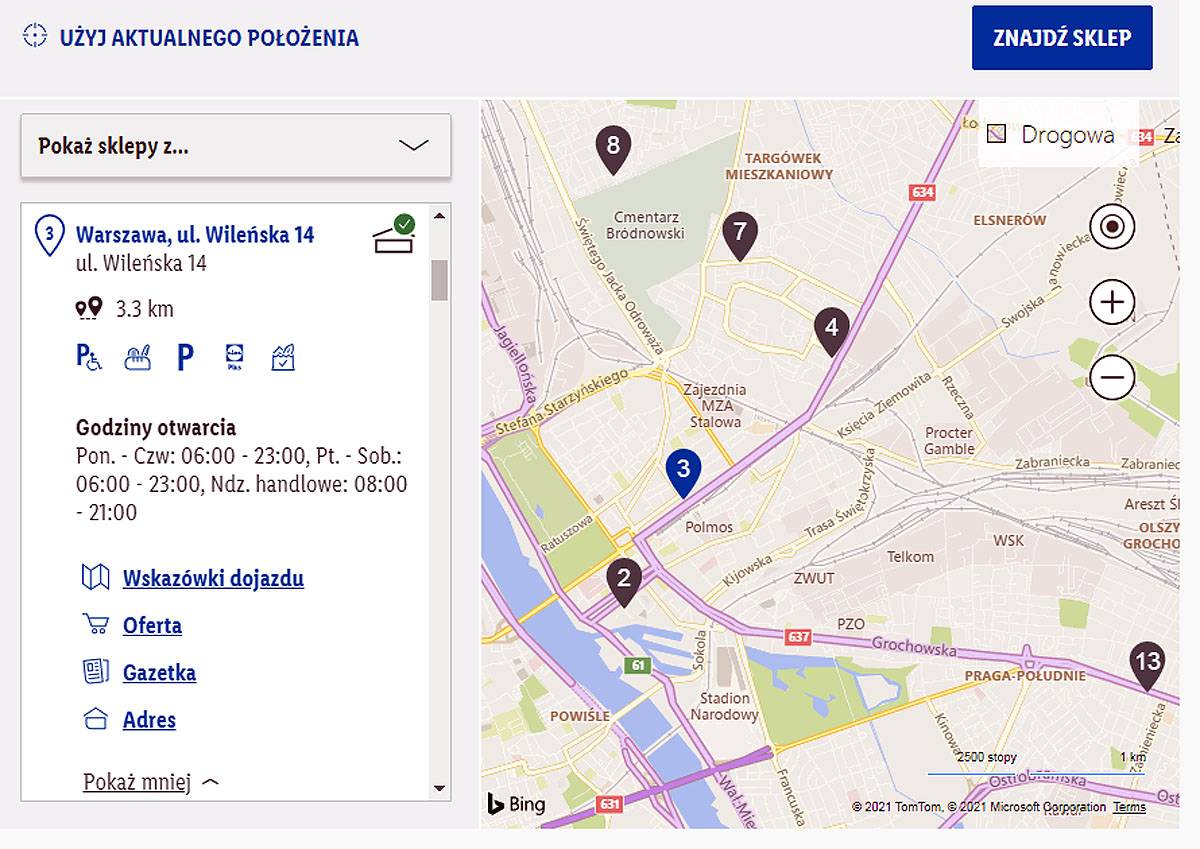
Task: Click the folded map icon beside Wskazówki dojazdu
Action: (x=95, y=577)
